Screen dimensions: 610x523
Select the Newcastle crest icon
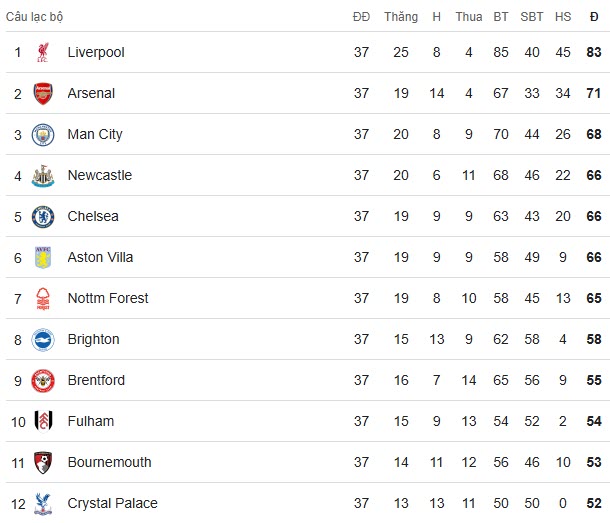coord(43,176)
